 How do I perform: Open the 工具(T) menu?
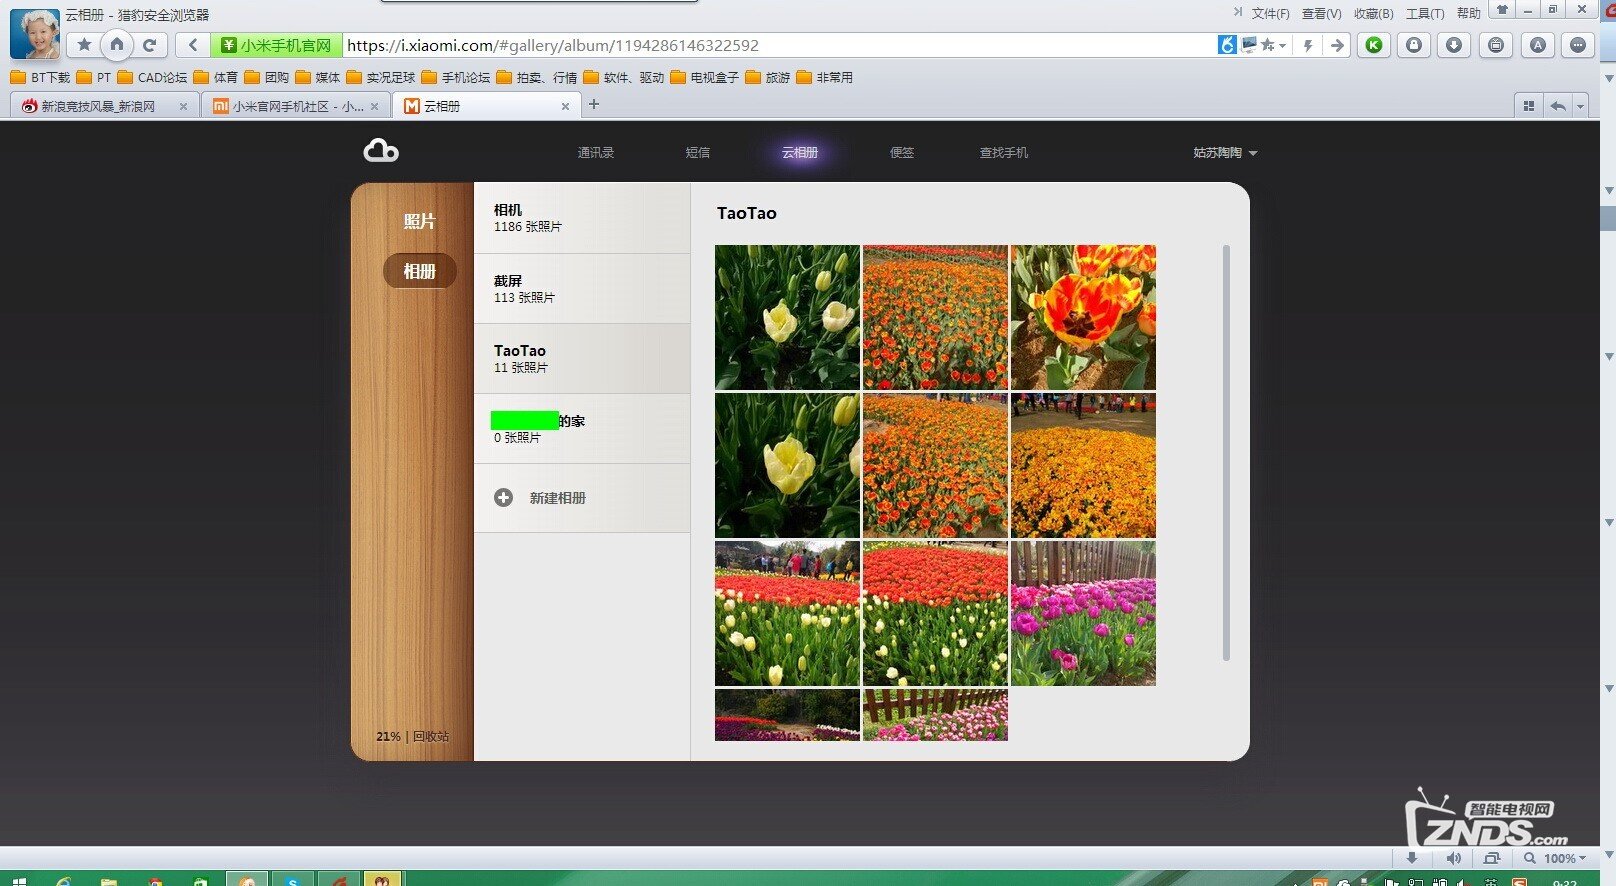pyautogui.click(x=1425, y=13)
